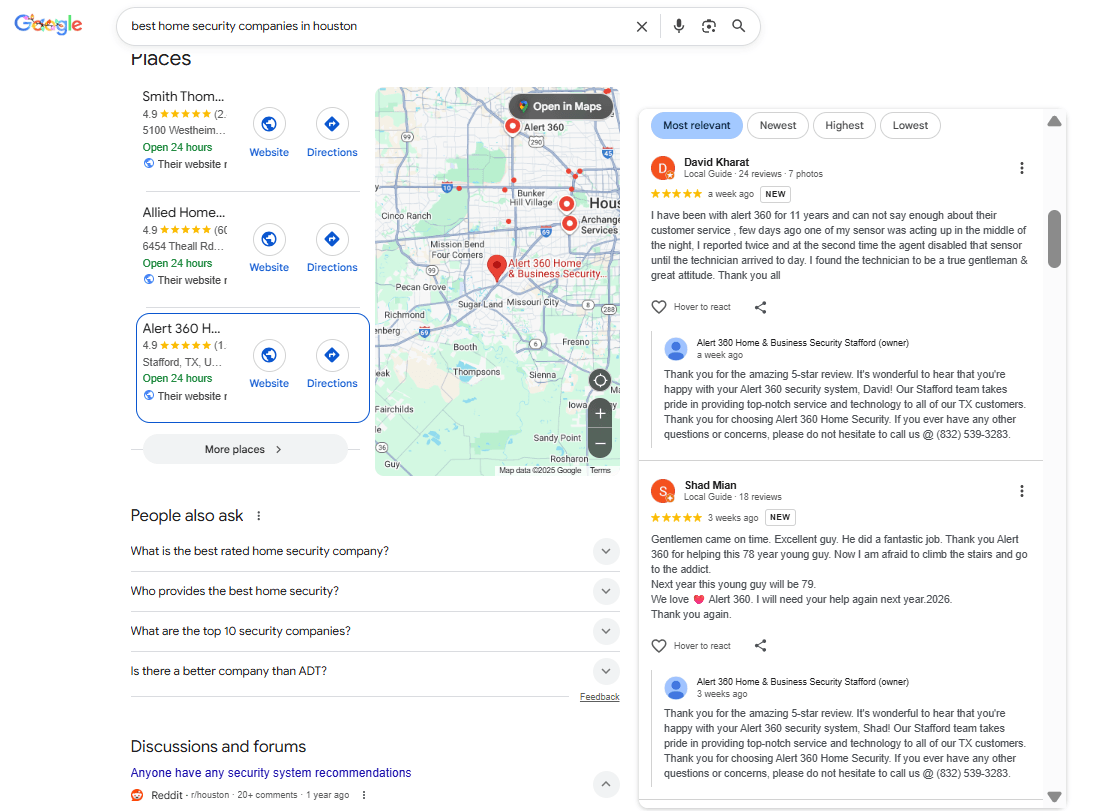Image resolution: width=1098 pixels, height=811 pixels.
Task: Share Shad Mian's review
Action: [x=761, y=645]
